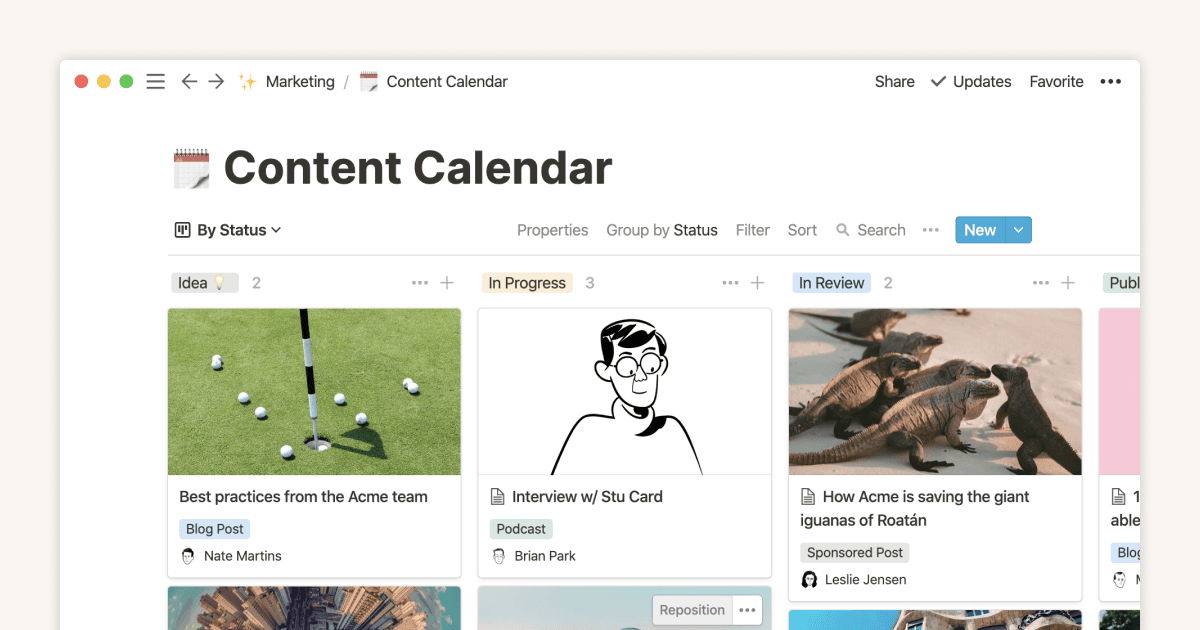Open the sidebar with the hamburger icon

[155, 81]
